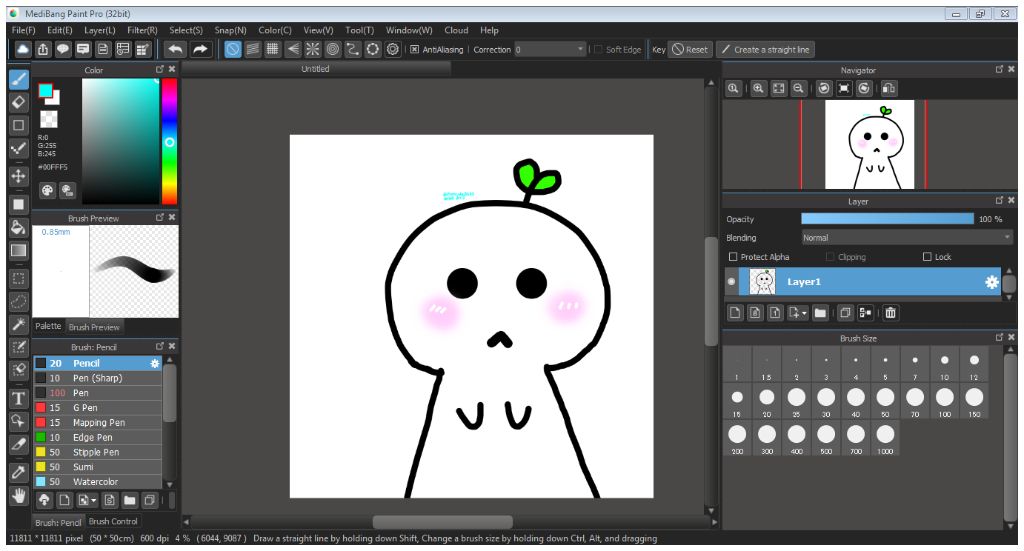This screenshot has height=551, width=1024.
Task: Zoom out using Navigator minus magnifier
Action: click(798, 88)
